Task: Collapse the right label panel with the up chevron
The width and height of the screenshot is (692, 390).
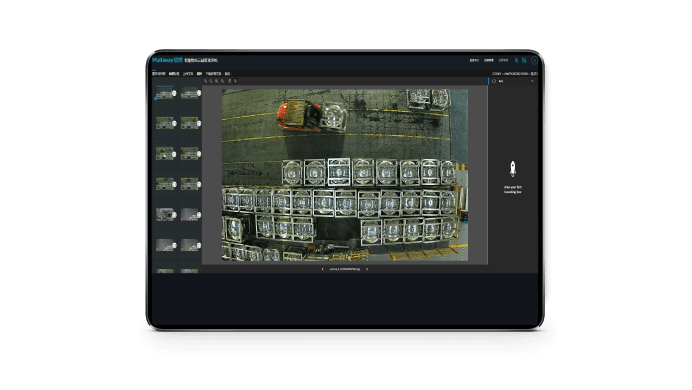Action: pyautogui.click(x=532, y=81)
